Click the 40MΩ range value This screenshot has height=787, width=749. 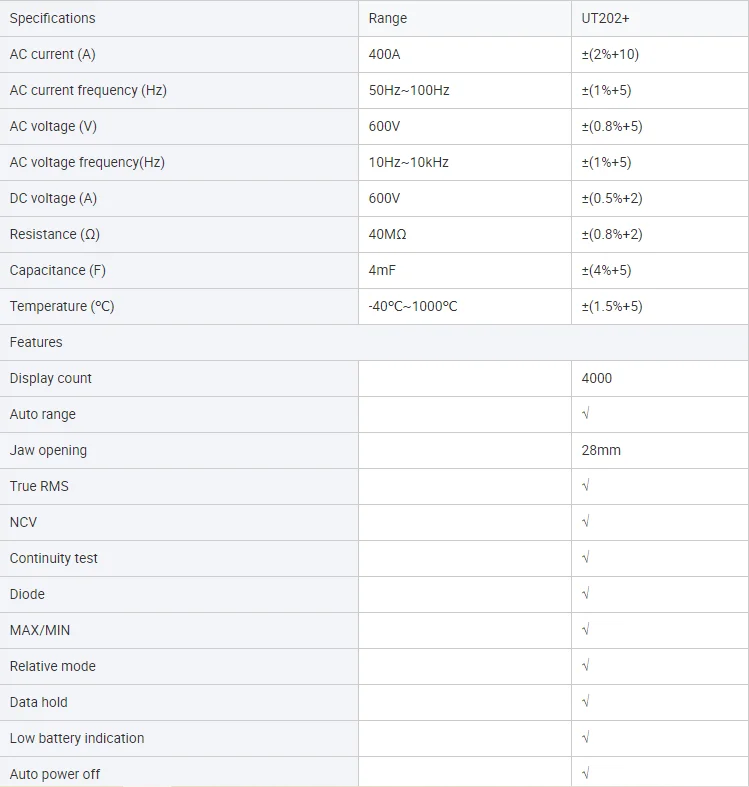[x=388, y=234]
